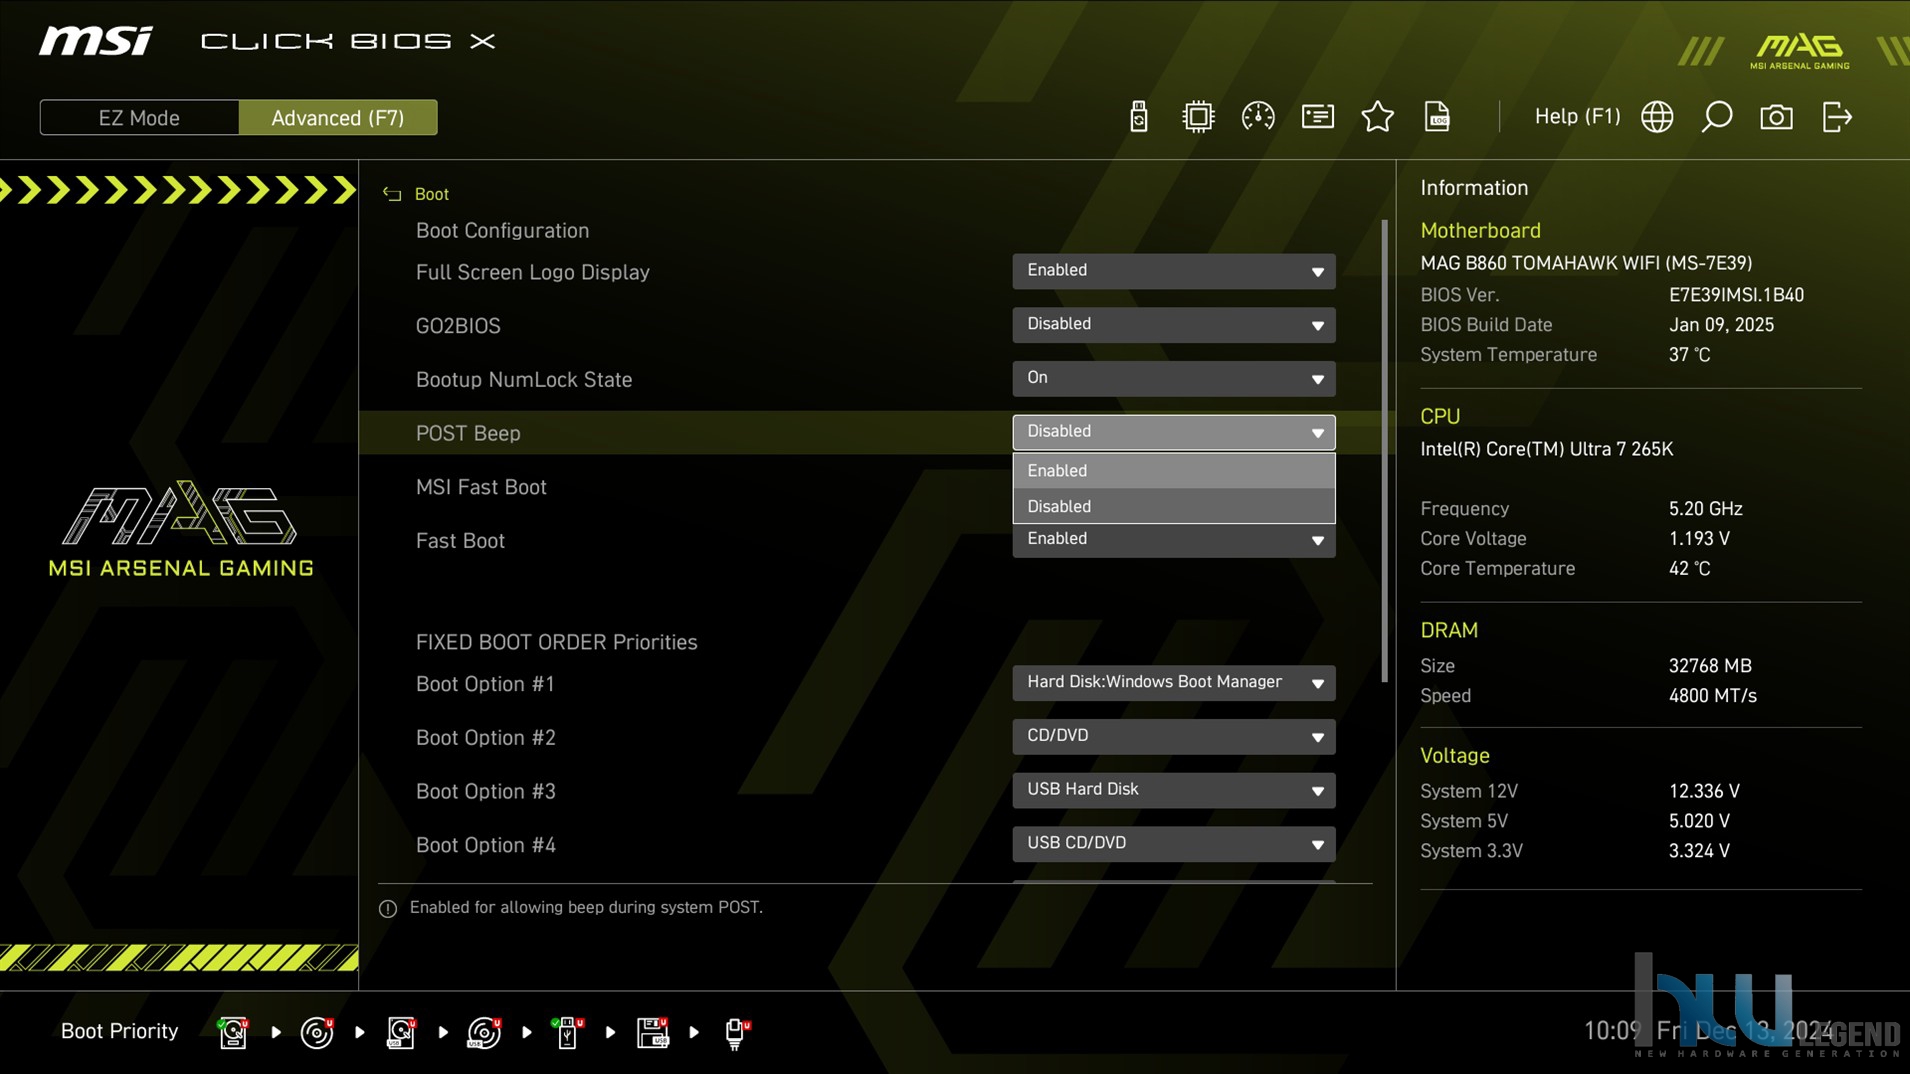Click the BIOS version E7E39IMSI.1B40

(x=1736, y=295)
